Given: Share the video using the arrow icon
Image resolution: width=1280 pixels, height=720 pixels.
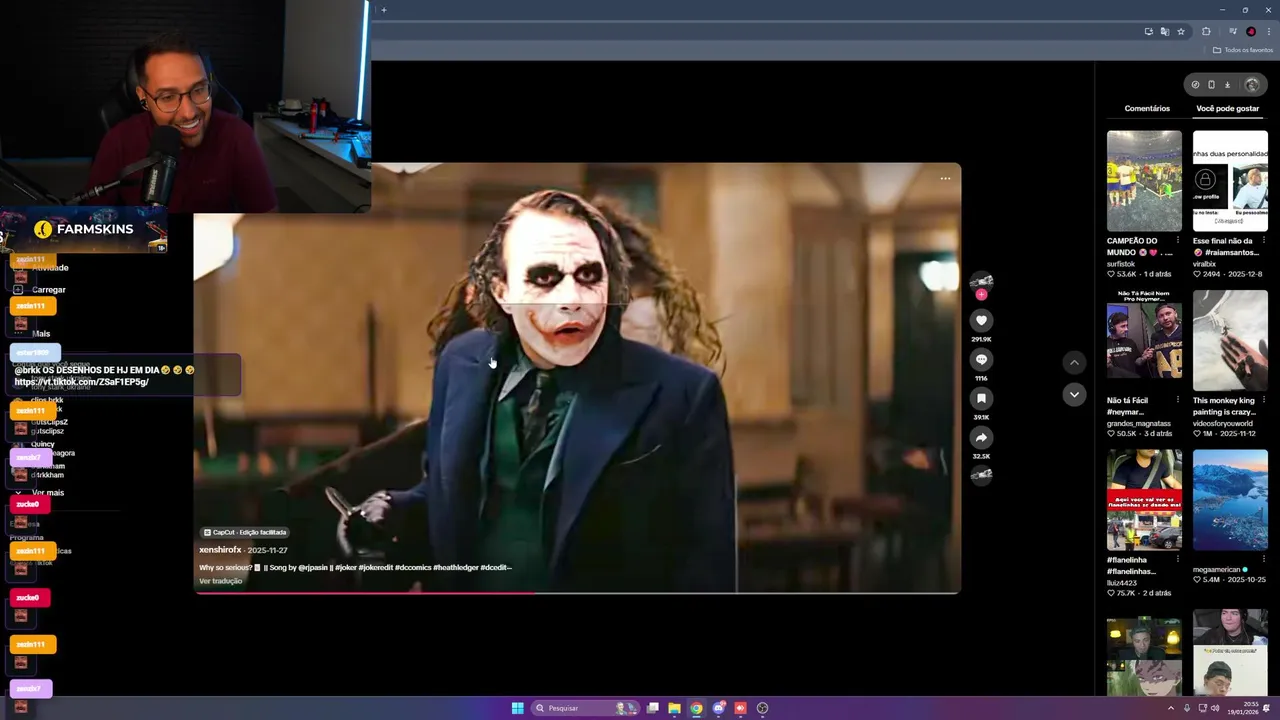Looking at the screenshot, I should pyautogui.click(x=981, y=437).
